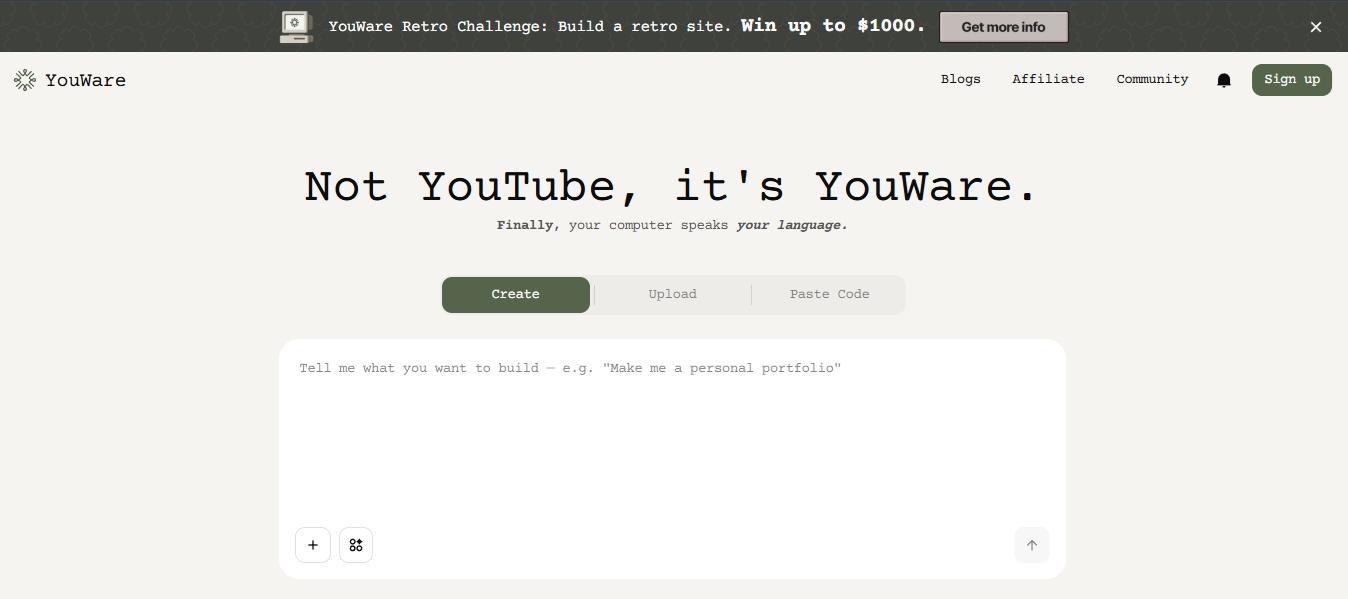Click the retro computer banner icon
Viewport: 1348px width, 599px height.
pos(297,26)
